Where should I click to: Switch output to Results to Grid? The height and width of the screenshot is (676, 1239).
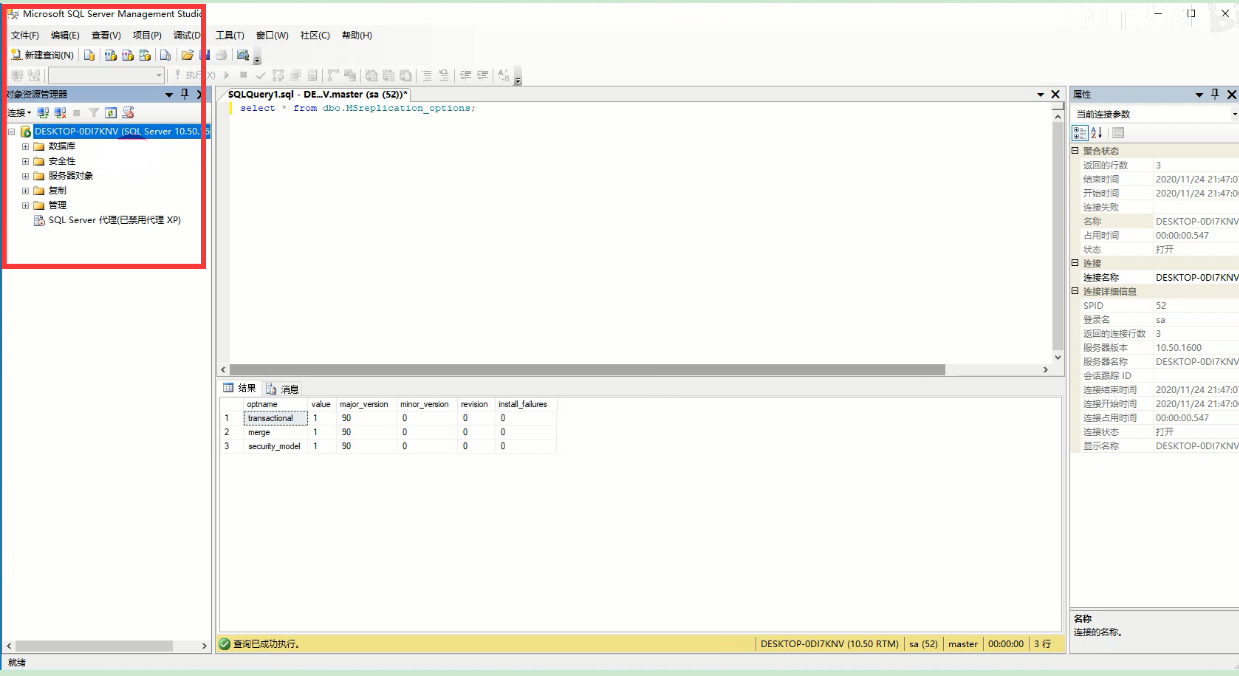coord(387,75)
